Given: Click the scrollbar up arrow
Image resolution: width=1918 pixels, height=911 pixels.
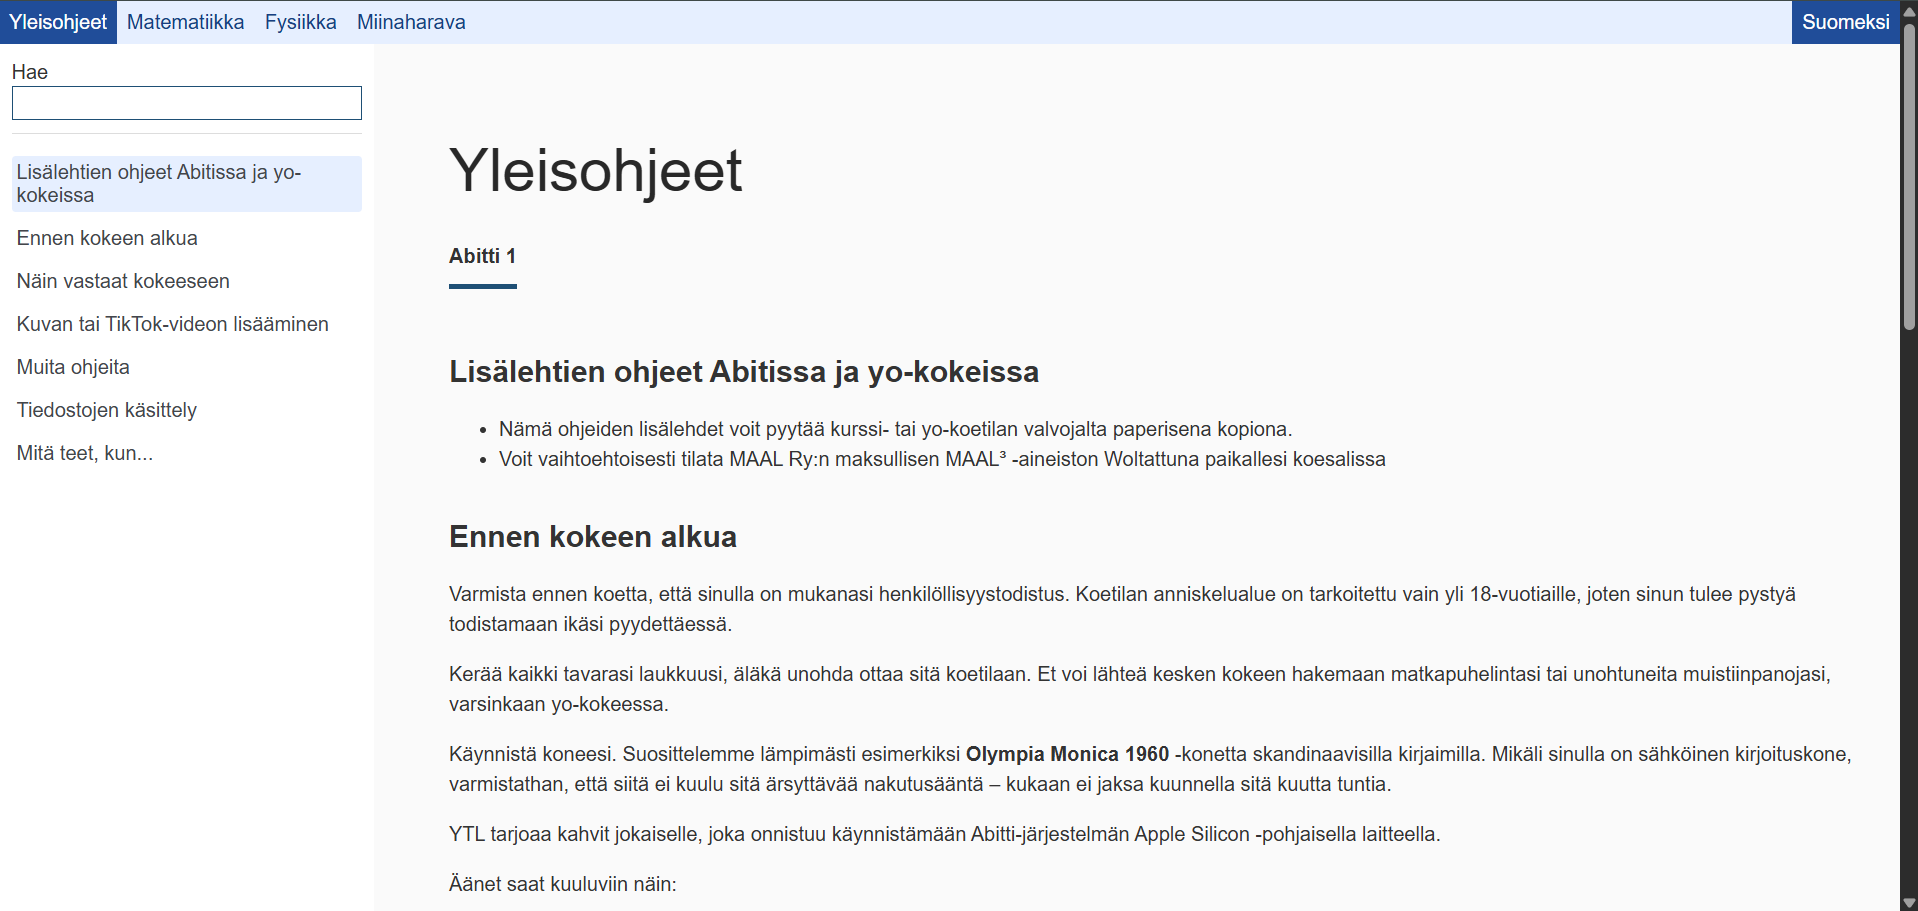Looking at the screenshot, I should (1909, 10).
